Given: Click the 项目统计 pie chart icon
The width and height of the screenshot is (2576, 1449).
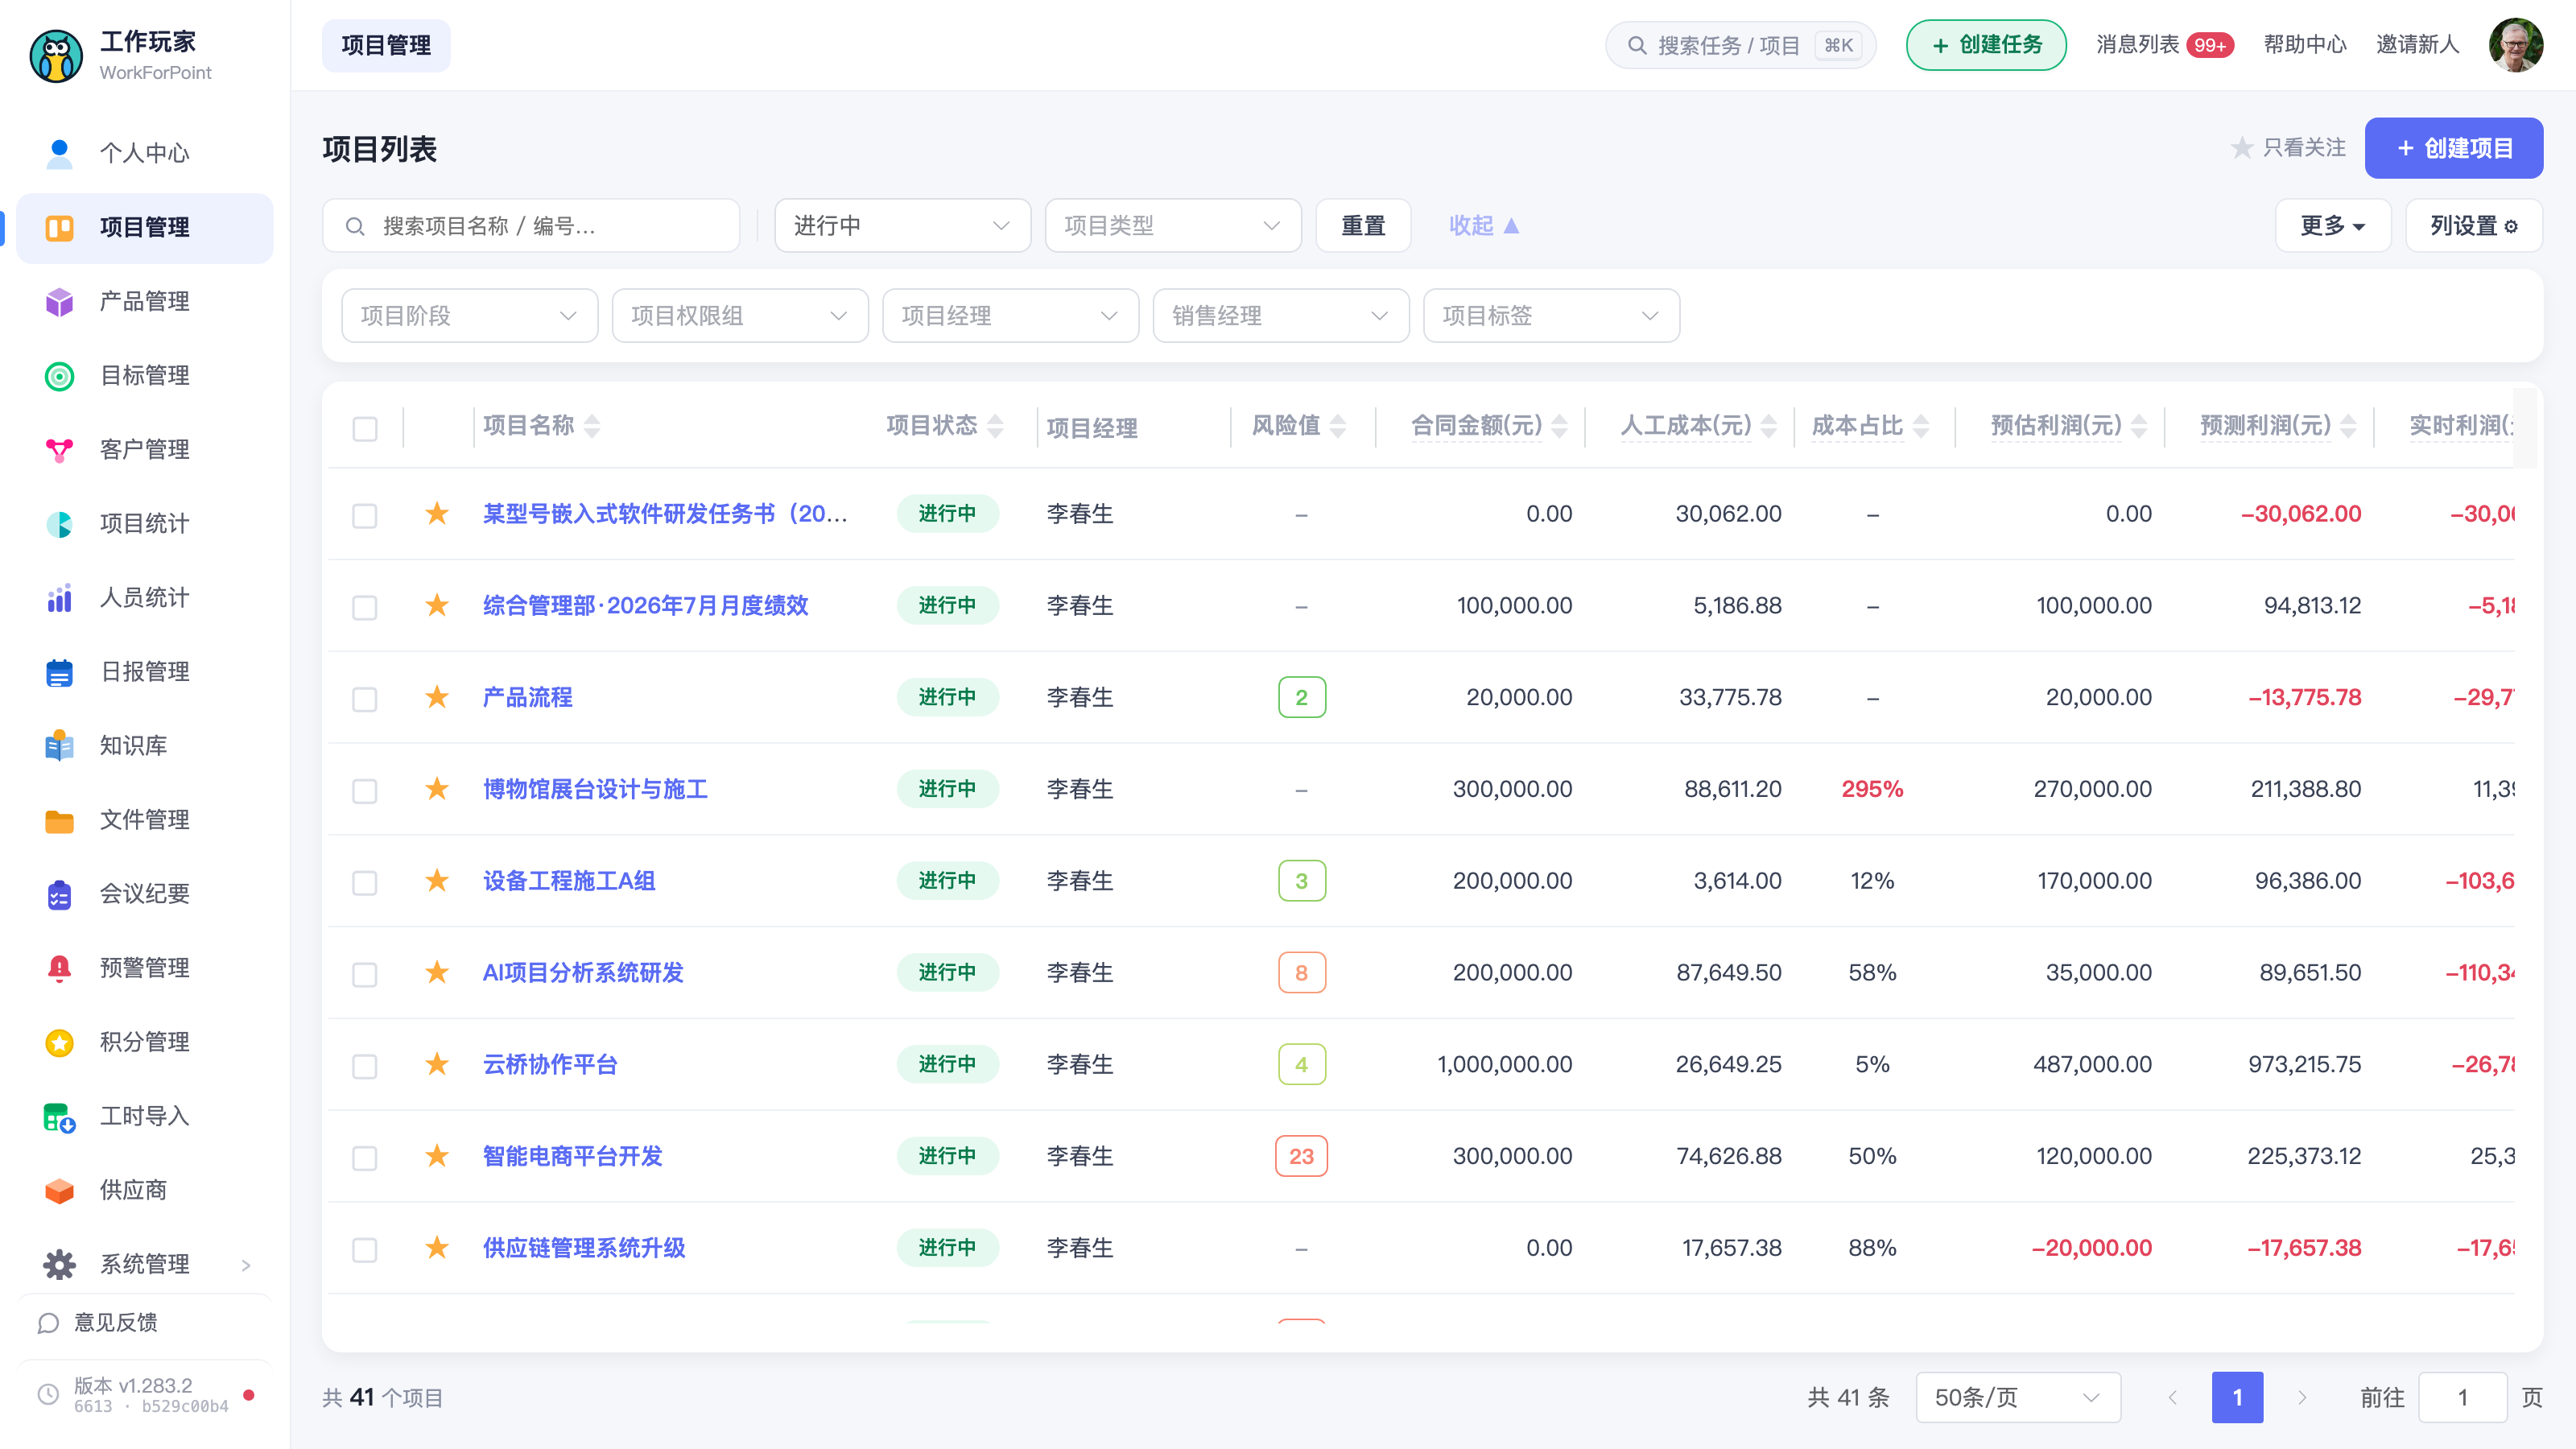Looking at the screenshot, I should click(59, 523).
